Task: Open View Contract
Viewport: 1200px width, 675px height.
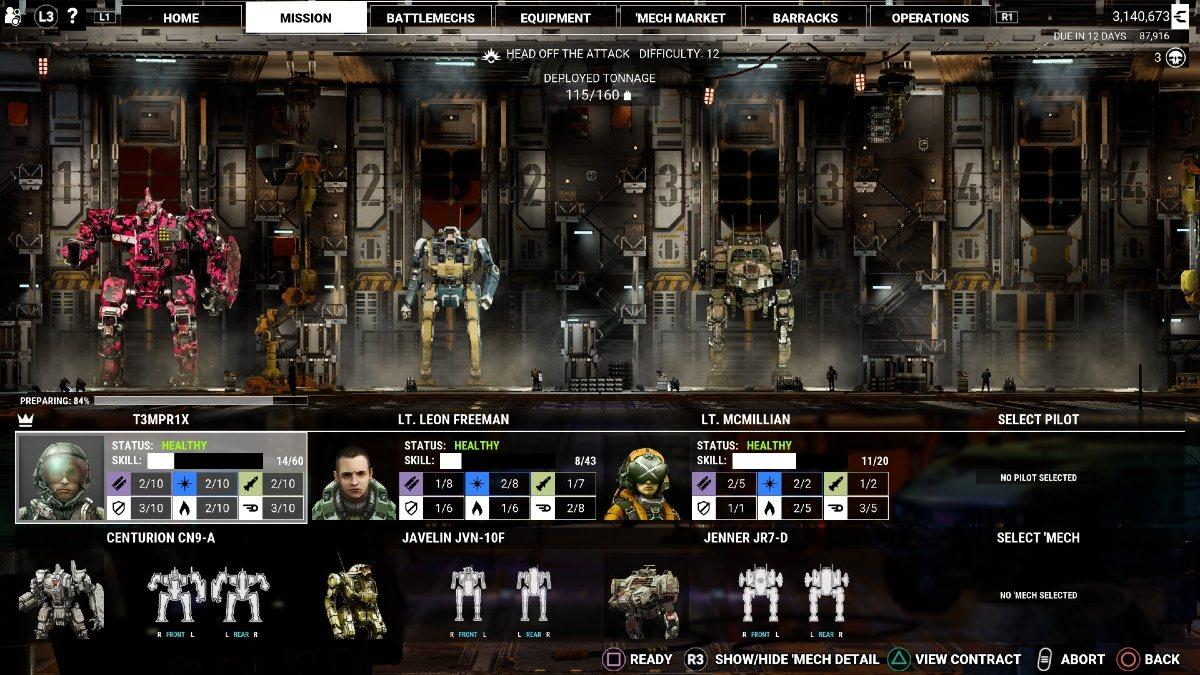Action: point(955,659)
